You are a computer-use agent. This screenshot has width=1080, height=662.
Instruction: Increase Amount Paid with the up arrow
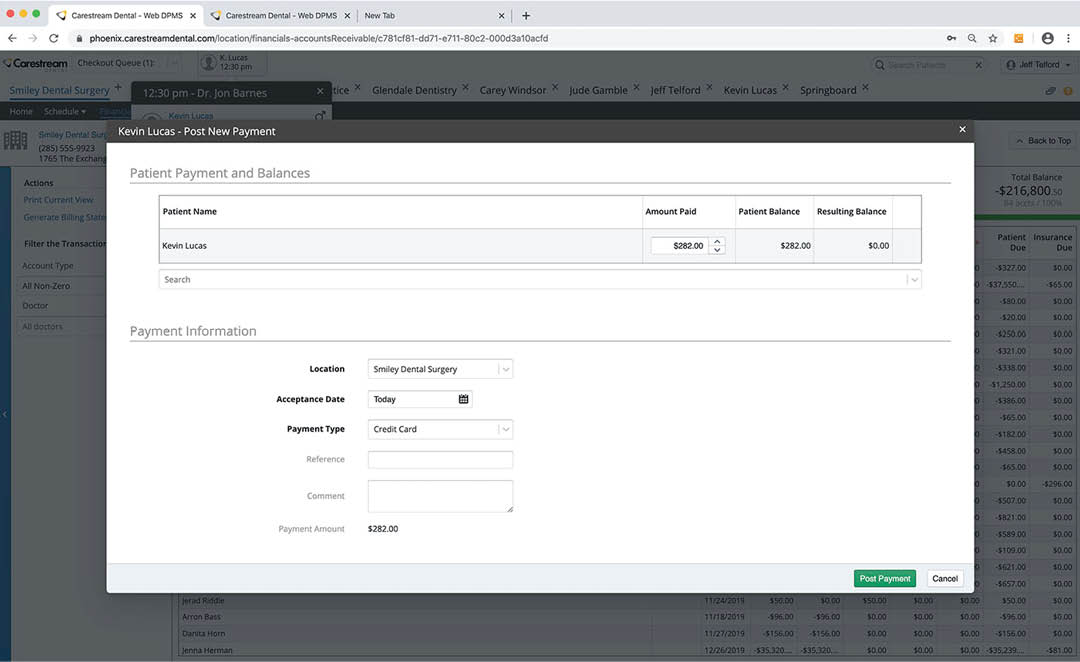pos(717,241)
